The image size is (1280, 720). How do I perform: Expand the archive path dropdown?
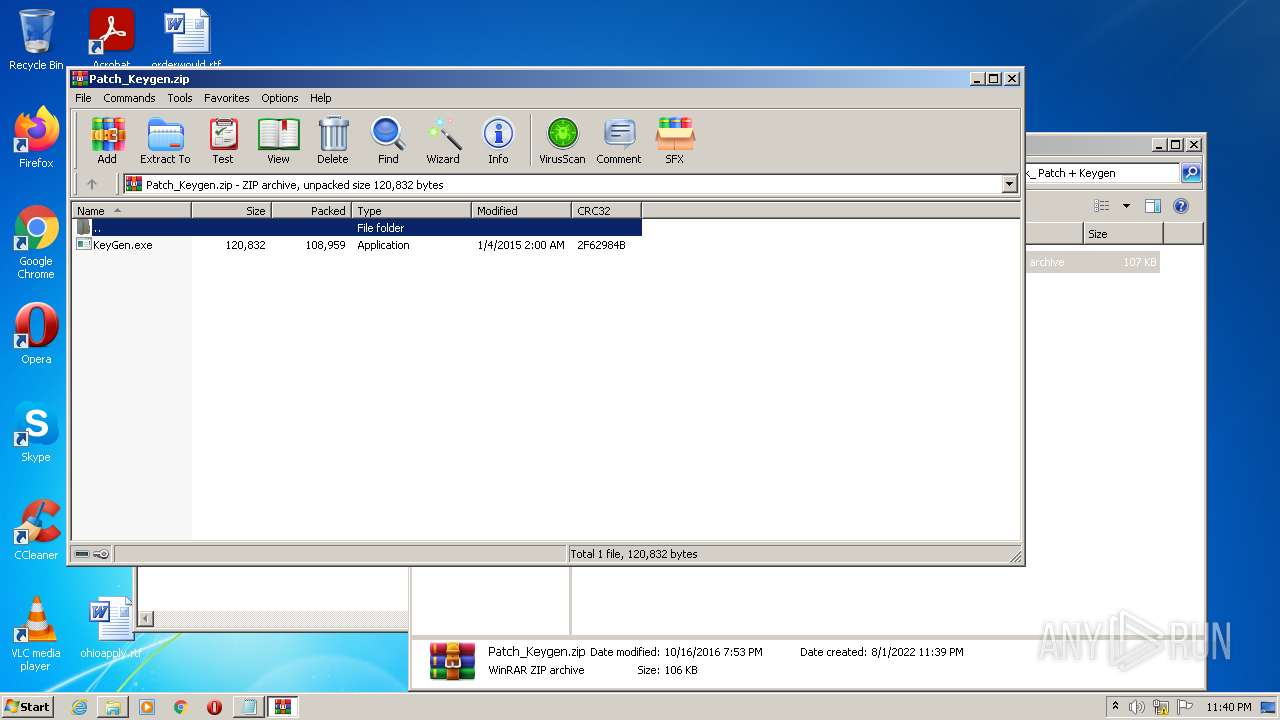tap(1009, 184)
